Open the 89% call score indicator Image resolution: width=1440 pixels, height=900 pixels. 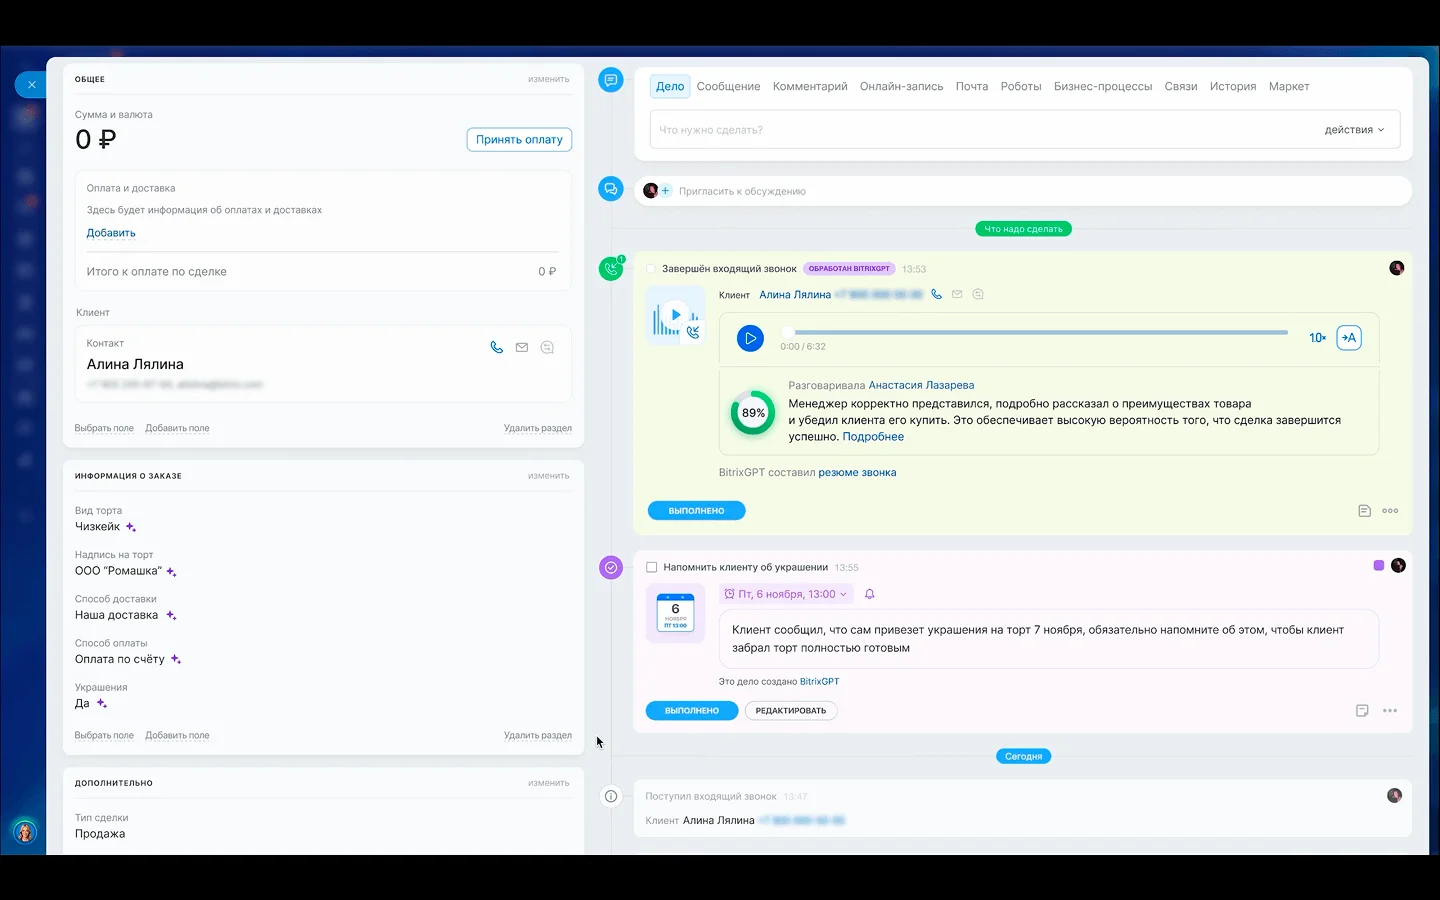(x=753, y=413)
